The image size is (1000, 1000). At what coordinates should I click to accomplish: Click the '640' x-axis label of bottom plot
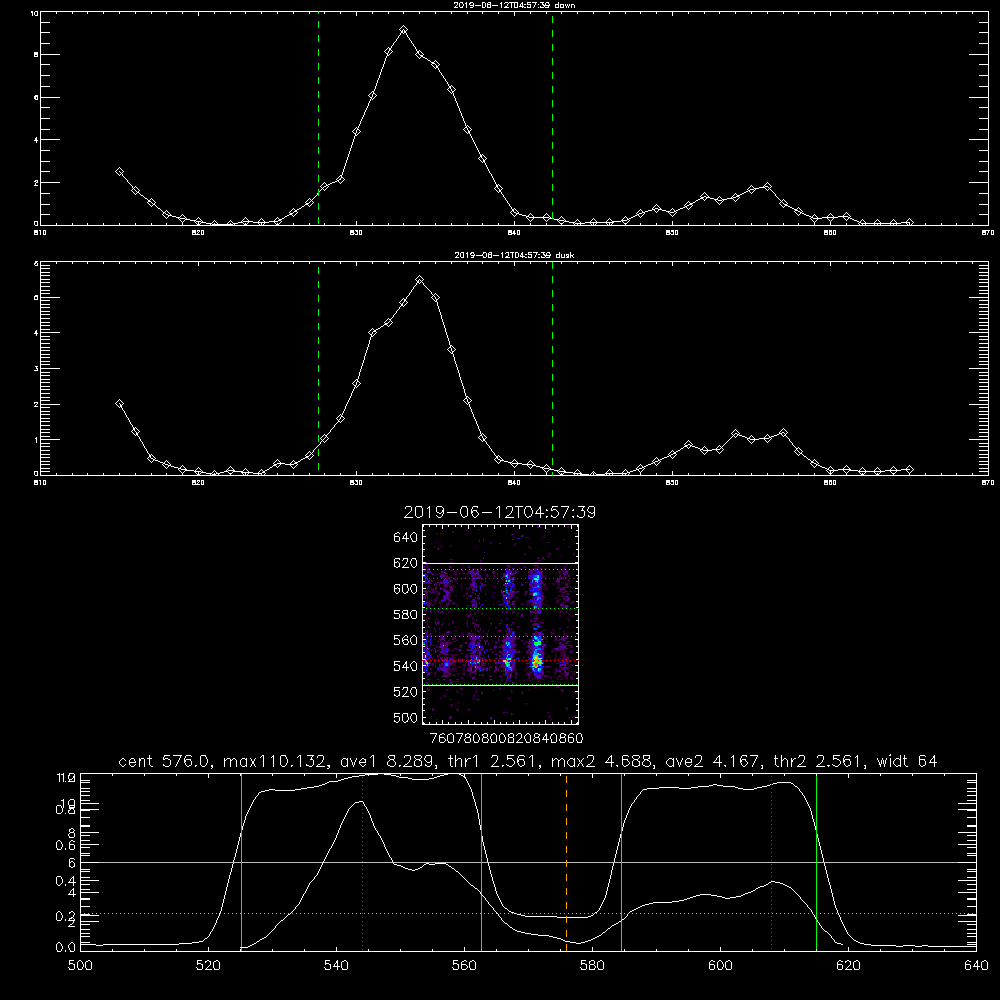click(x=976, y=966)
